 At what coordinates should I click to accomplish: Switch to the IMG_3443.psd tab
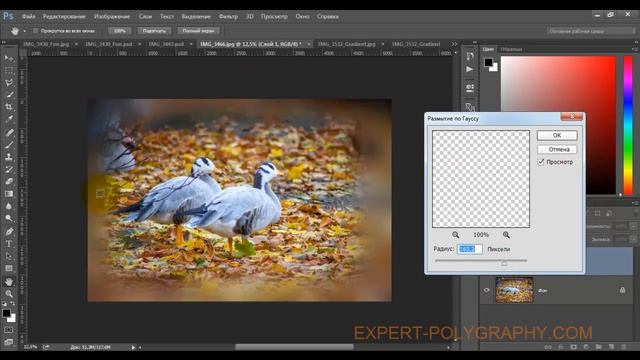(167, 44)
